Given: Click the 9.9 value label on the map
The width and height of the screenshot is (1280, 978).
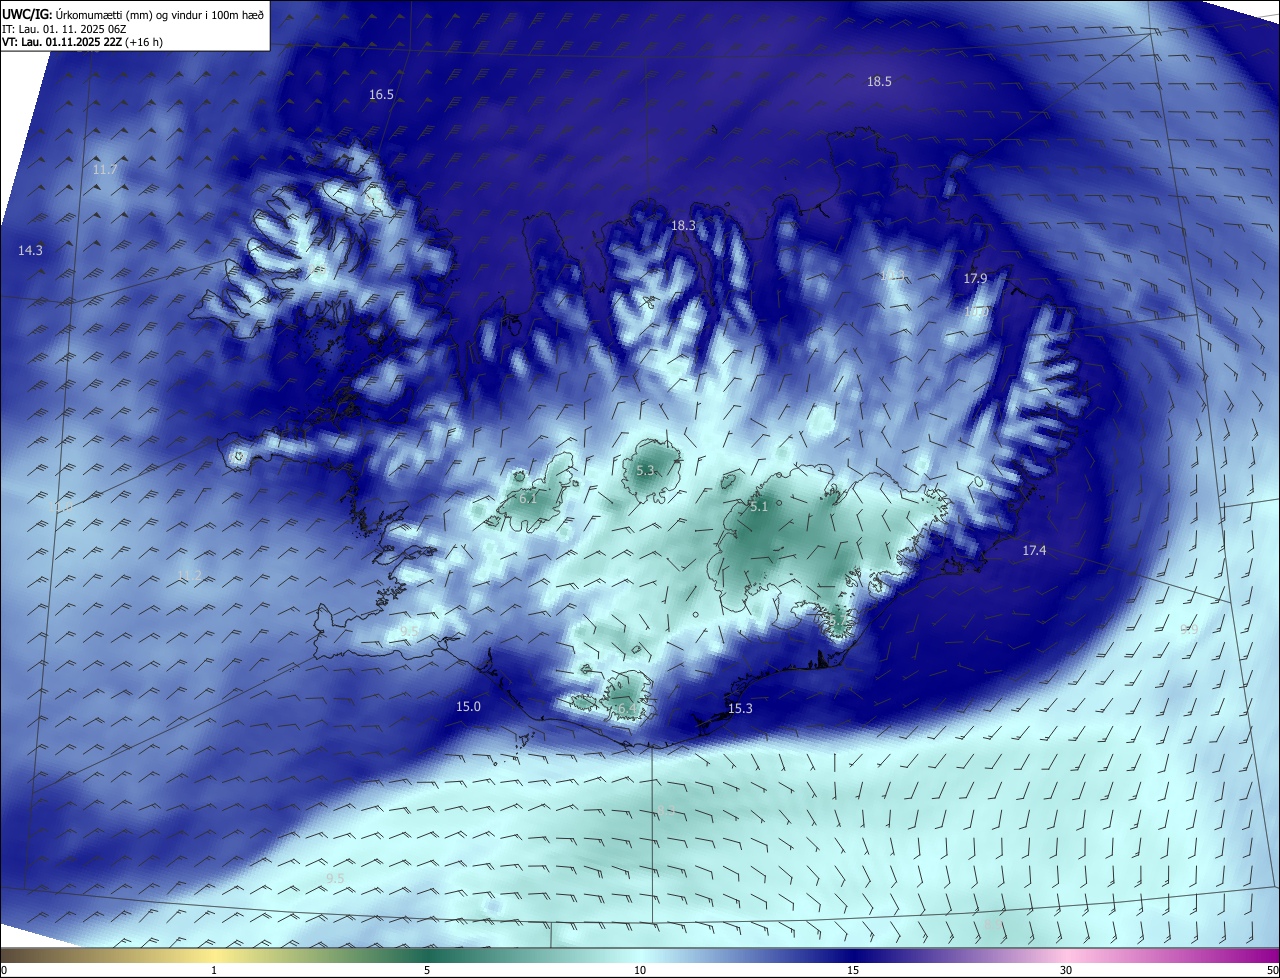Looking at the screenshot, I should [1189, 630].
